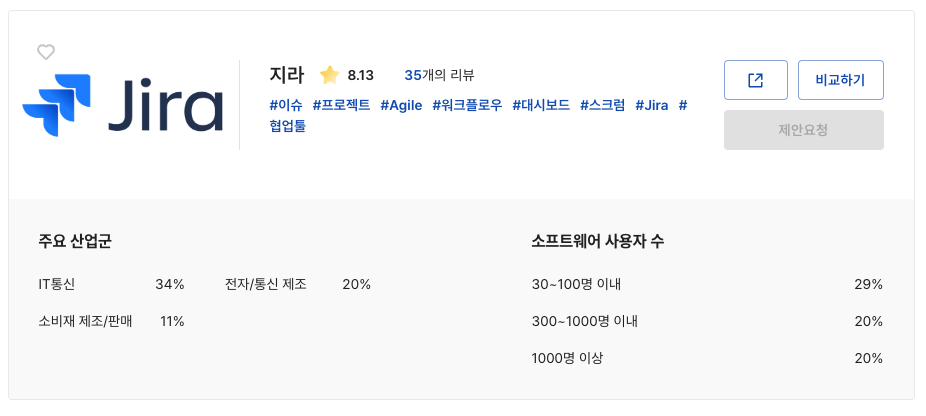This screenshot has height=416, width=926.
Task: Click the #워크플로우 tag
Action: (x=467, y=105)
